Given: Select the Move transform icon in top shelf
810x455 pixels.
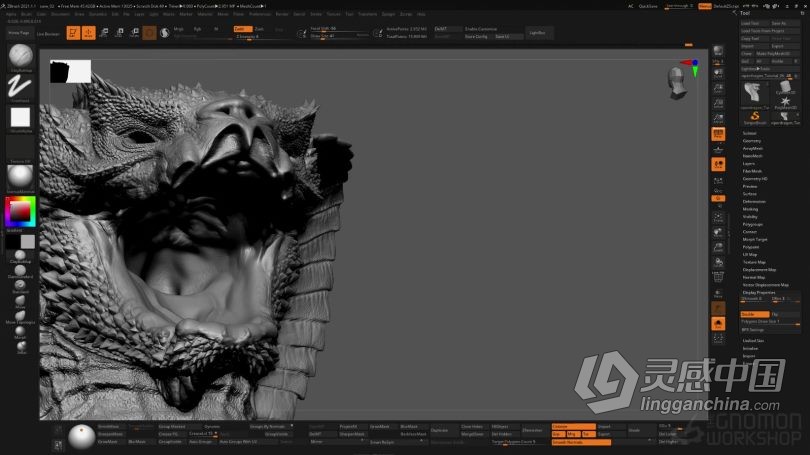Looking at the screenshot, I should coord(103,33).
